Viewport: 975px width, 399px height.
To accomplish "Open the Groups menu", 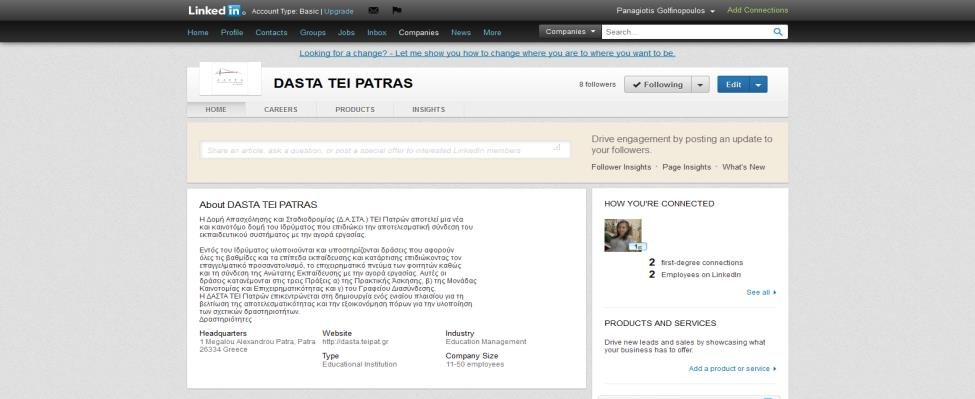I will (x=313, y=32).
